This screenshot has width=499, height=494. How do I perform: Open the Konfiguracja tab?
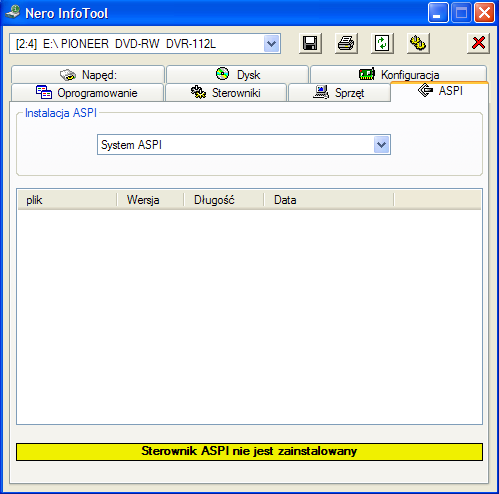pos(398,74)
